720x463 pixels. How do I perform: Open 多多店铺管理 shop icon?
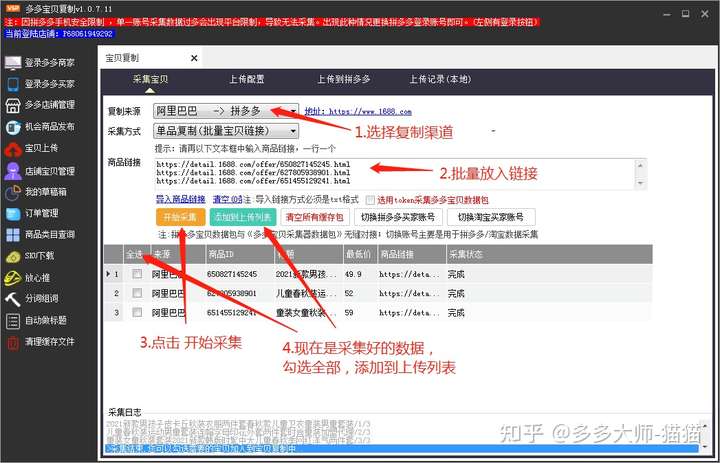pyautogui.click(x=13, y=105)
